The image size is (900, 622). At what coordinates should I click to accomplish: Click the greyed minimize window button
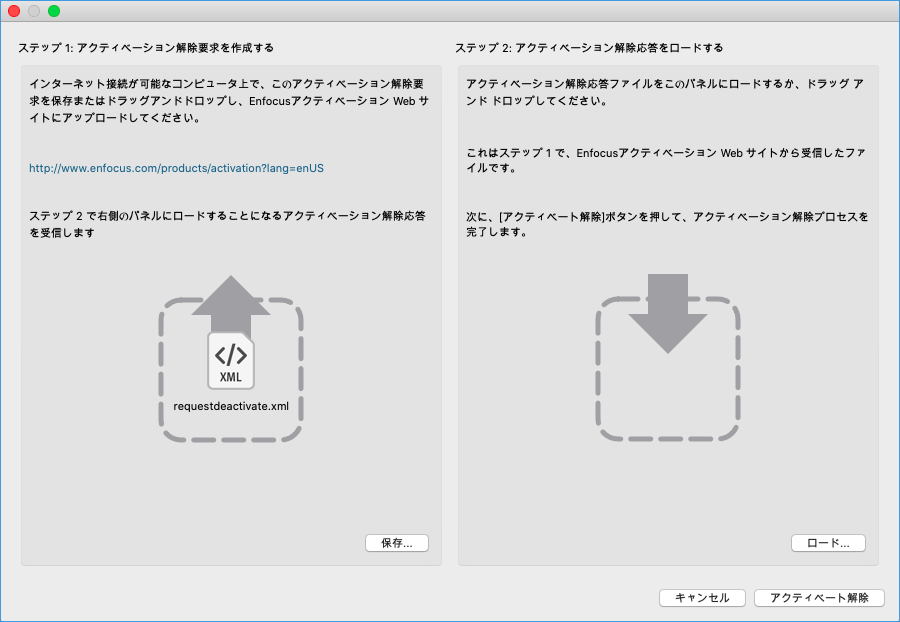point(34,11)
